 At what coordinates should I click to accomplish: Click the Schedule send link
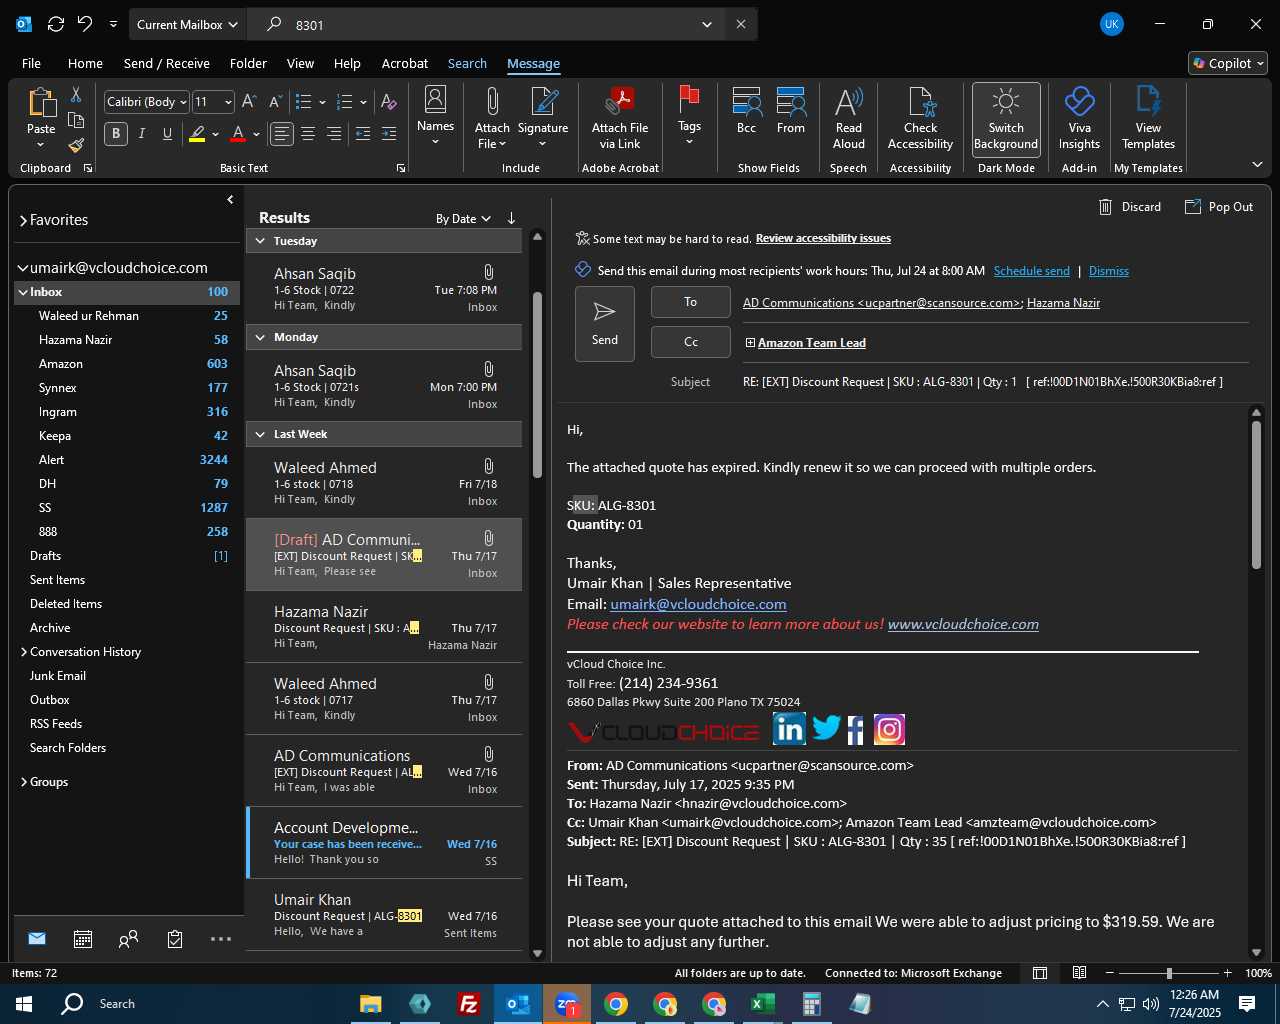1031,271
